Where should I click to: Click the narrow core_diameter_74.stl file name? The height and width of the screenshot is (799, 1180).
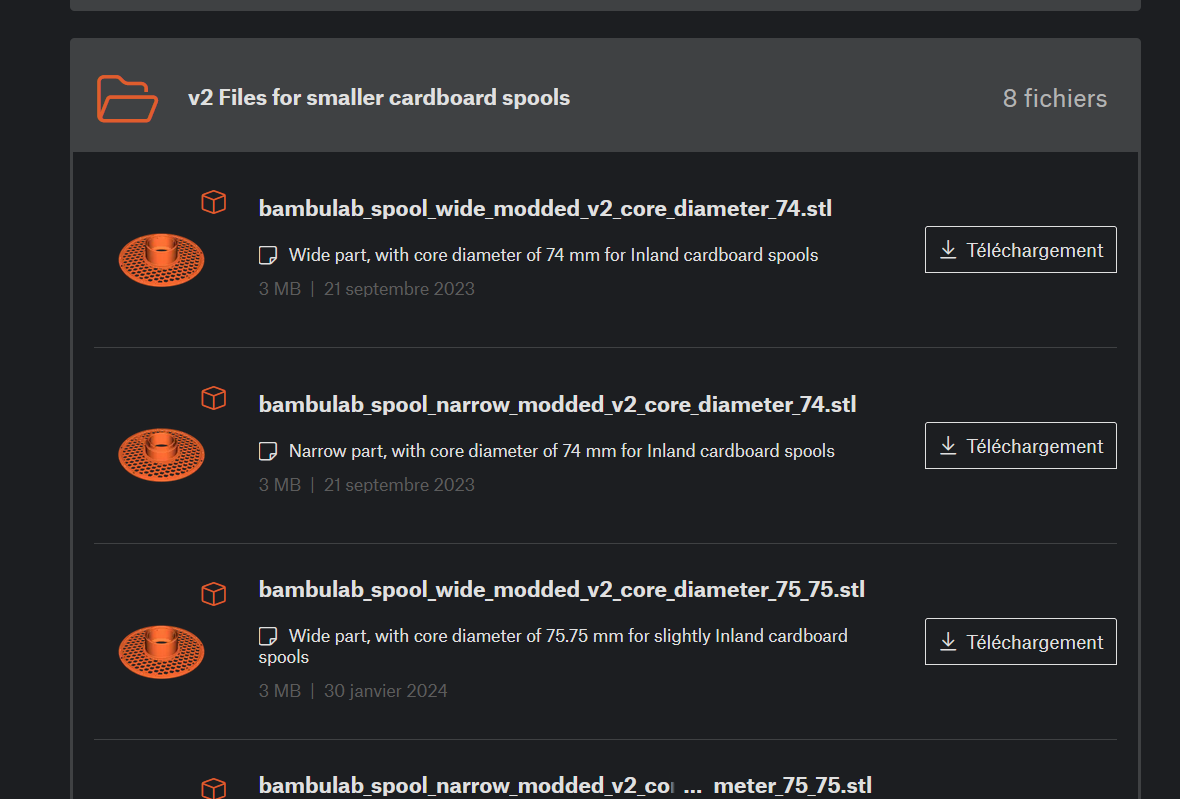557,405
